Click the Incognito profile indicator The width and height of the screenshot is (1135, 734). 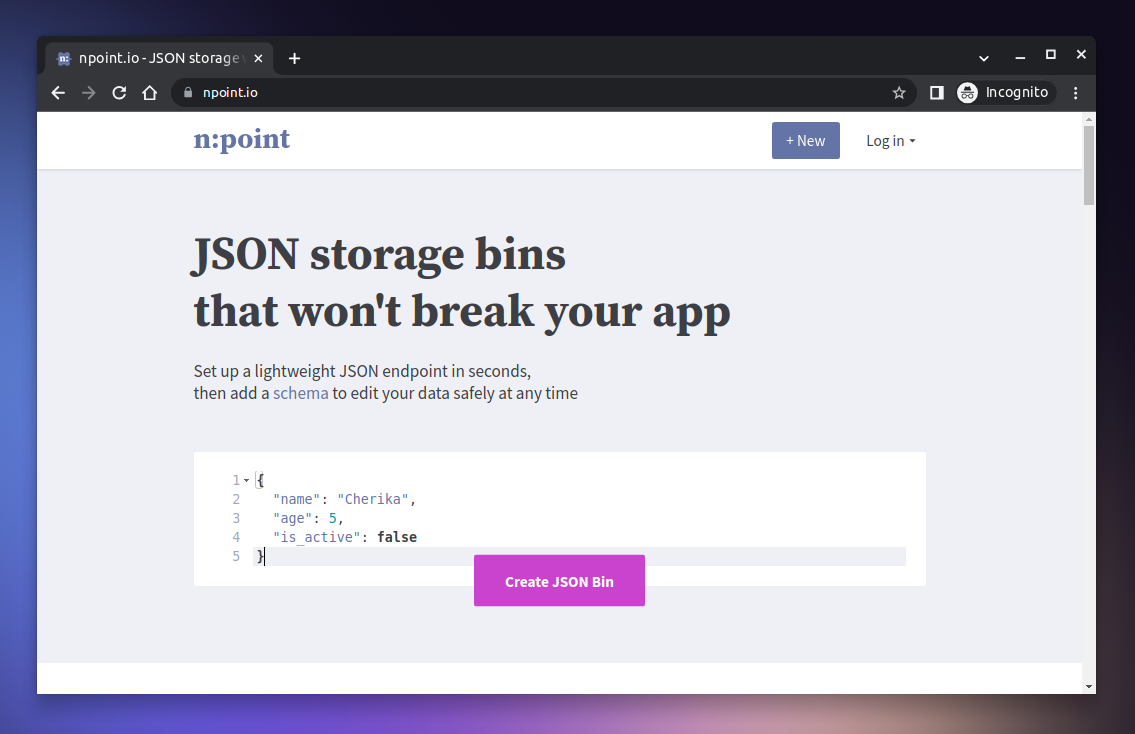[1004, 93]
